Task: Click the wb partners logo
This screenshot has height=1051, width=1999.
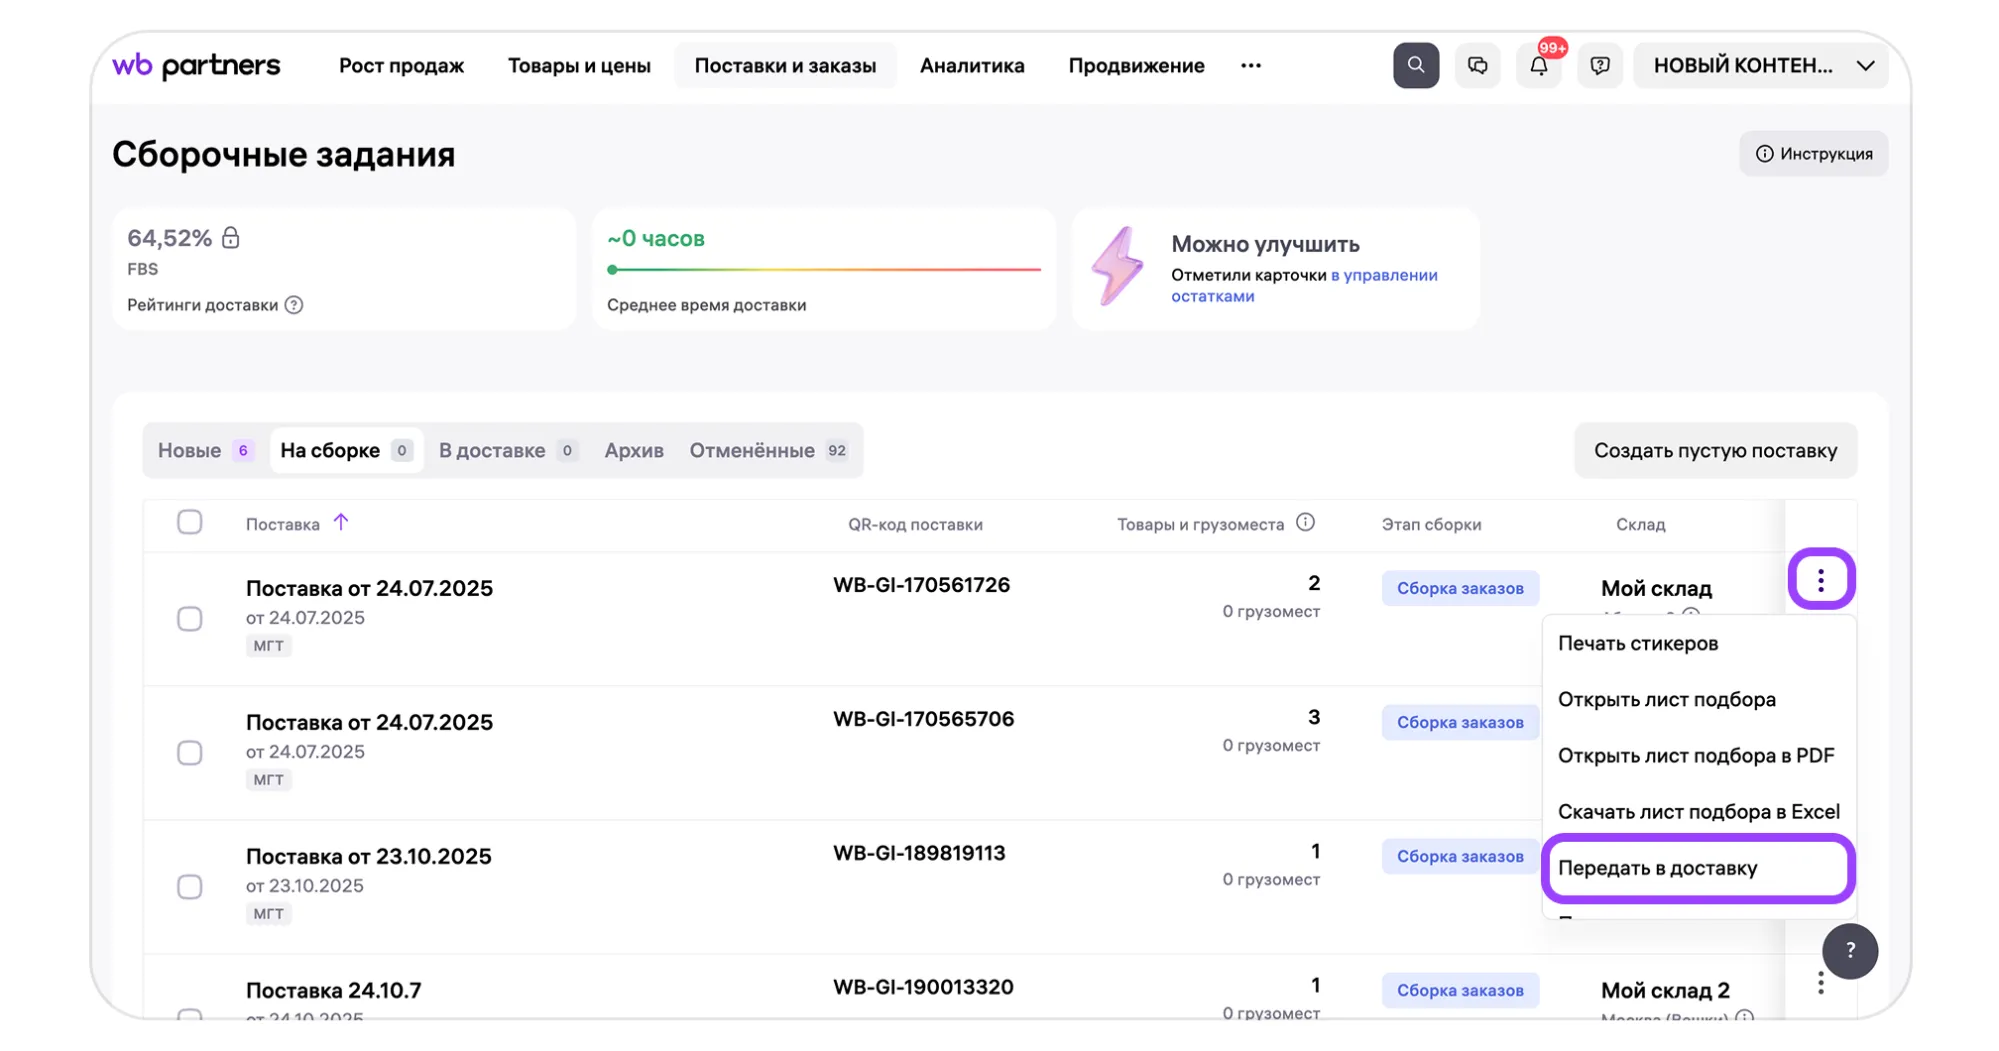Action: 196,66
